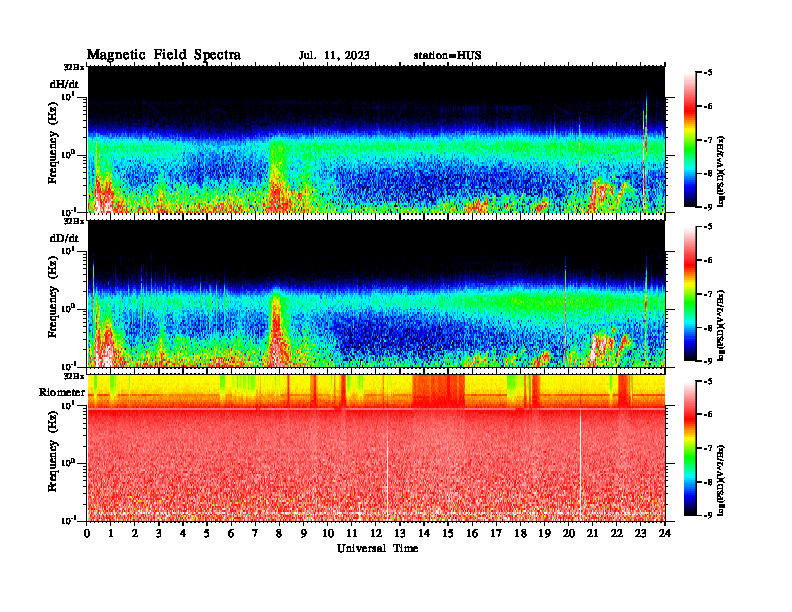792x612 pixels.
Task: Click the hour '14' tick label
Action: point(424,533)
